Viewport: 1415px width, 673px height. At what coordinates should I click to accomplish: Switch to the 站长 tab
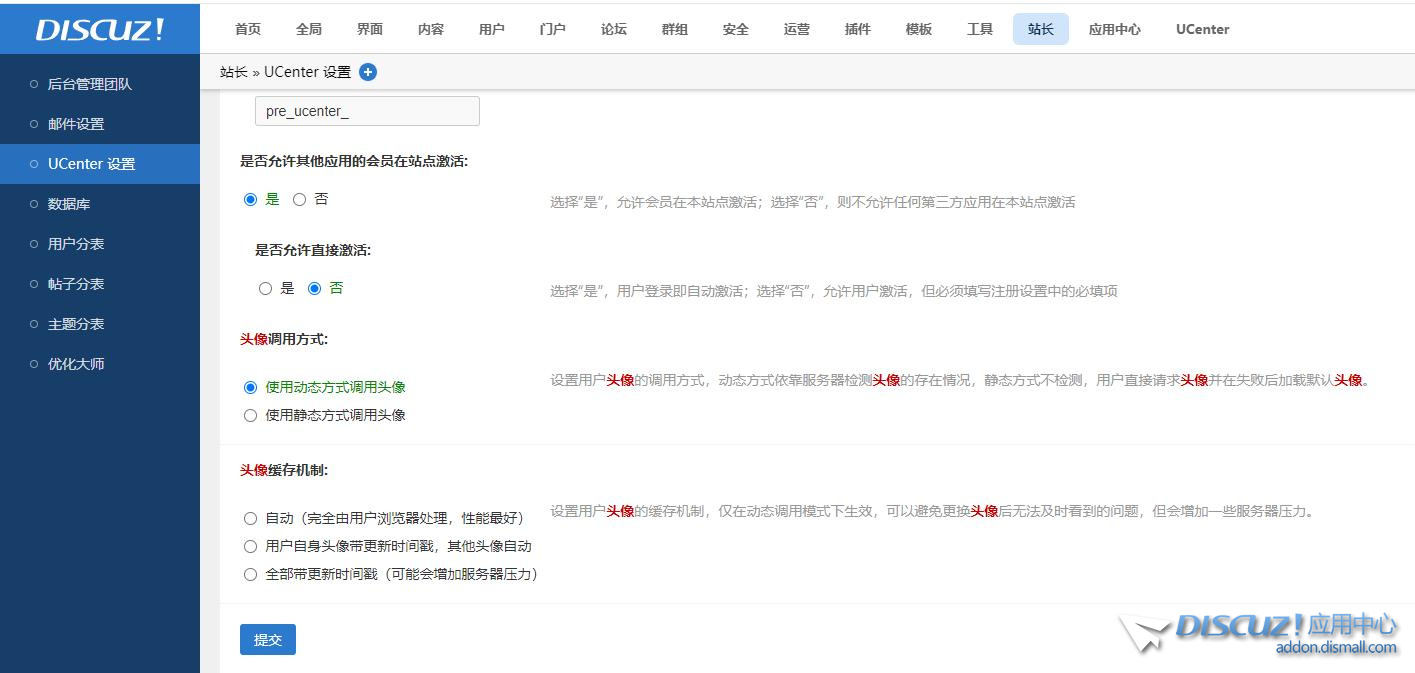[x=1040, y=29]
